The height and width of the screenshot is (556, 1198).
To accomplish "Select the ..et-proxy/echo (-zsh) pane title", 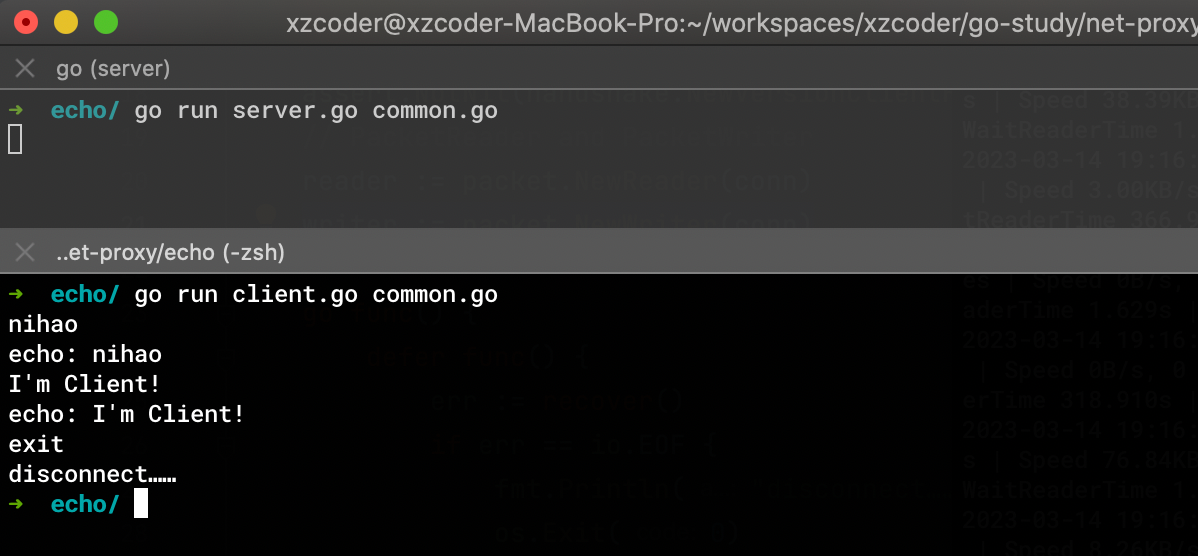I will (x=170, y=252).
